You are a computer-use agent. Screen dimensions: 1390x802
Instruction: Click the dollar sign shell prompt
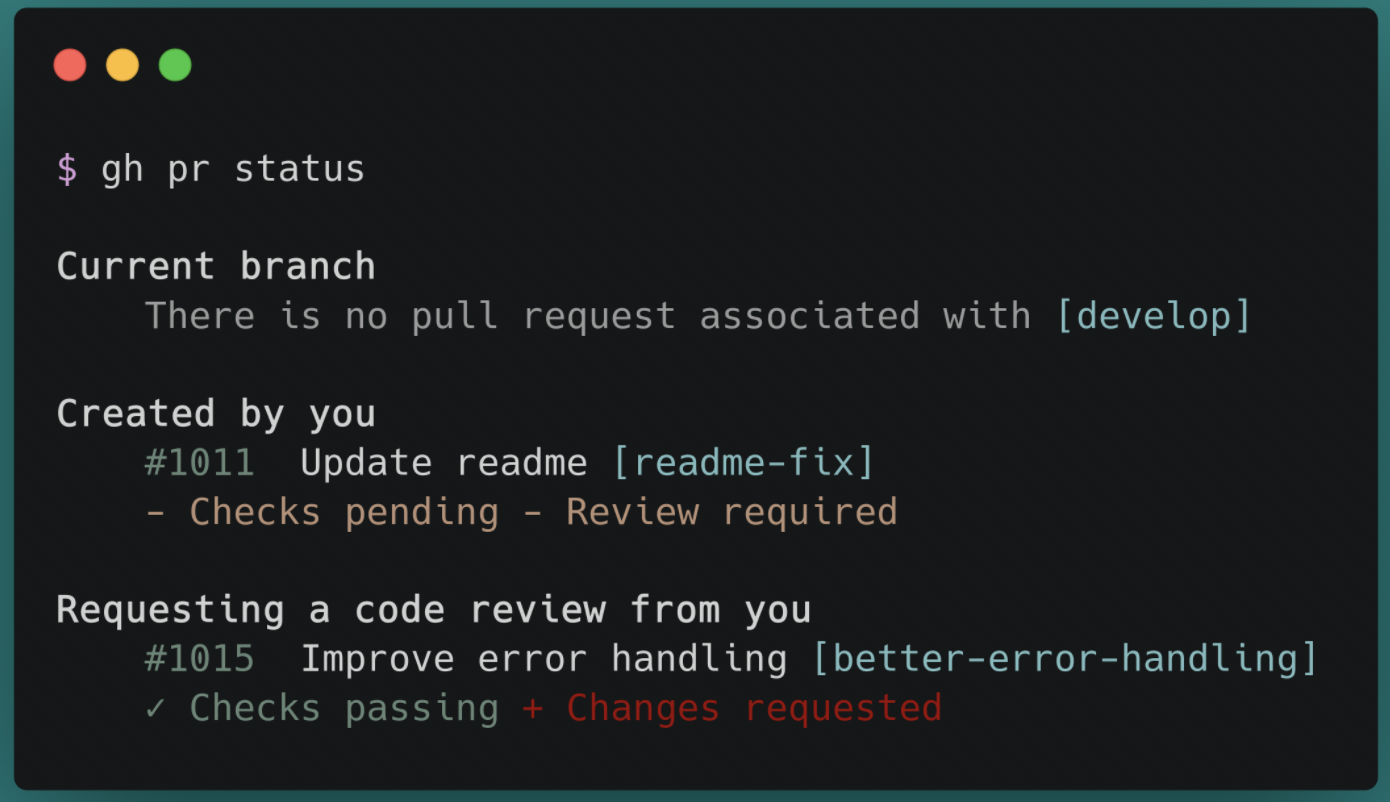click(x=67, y=169)
